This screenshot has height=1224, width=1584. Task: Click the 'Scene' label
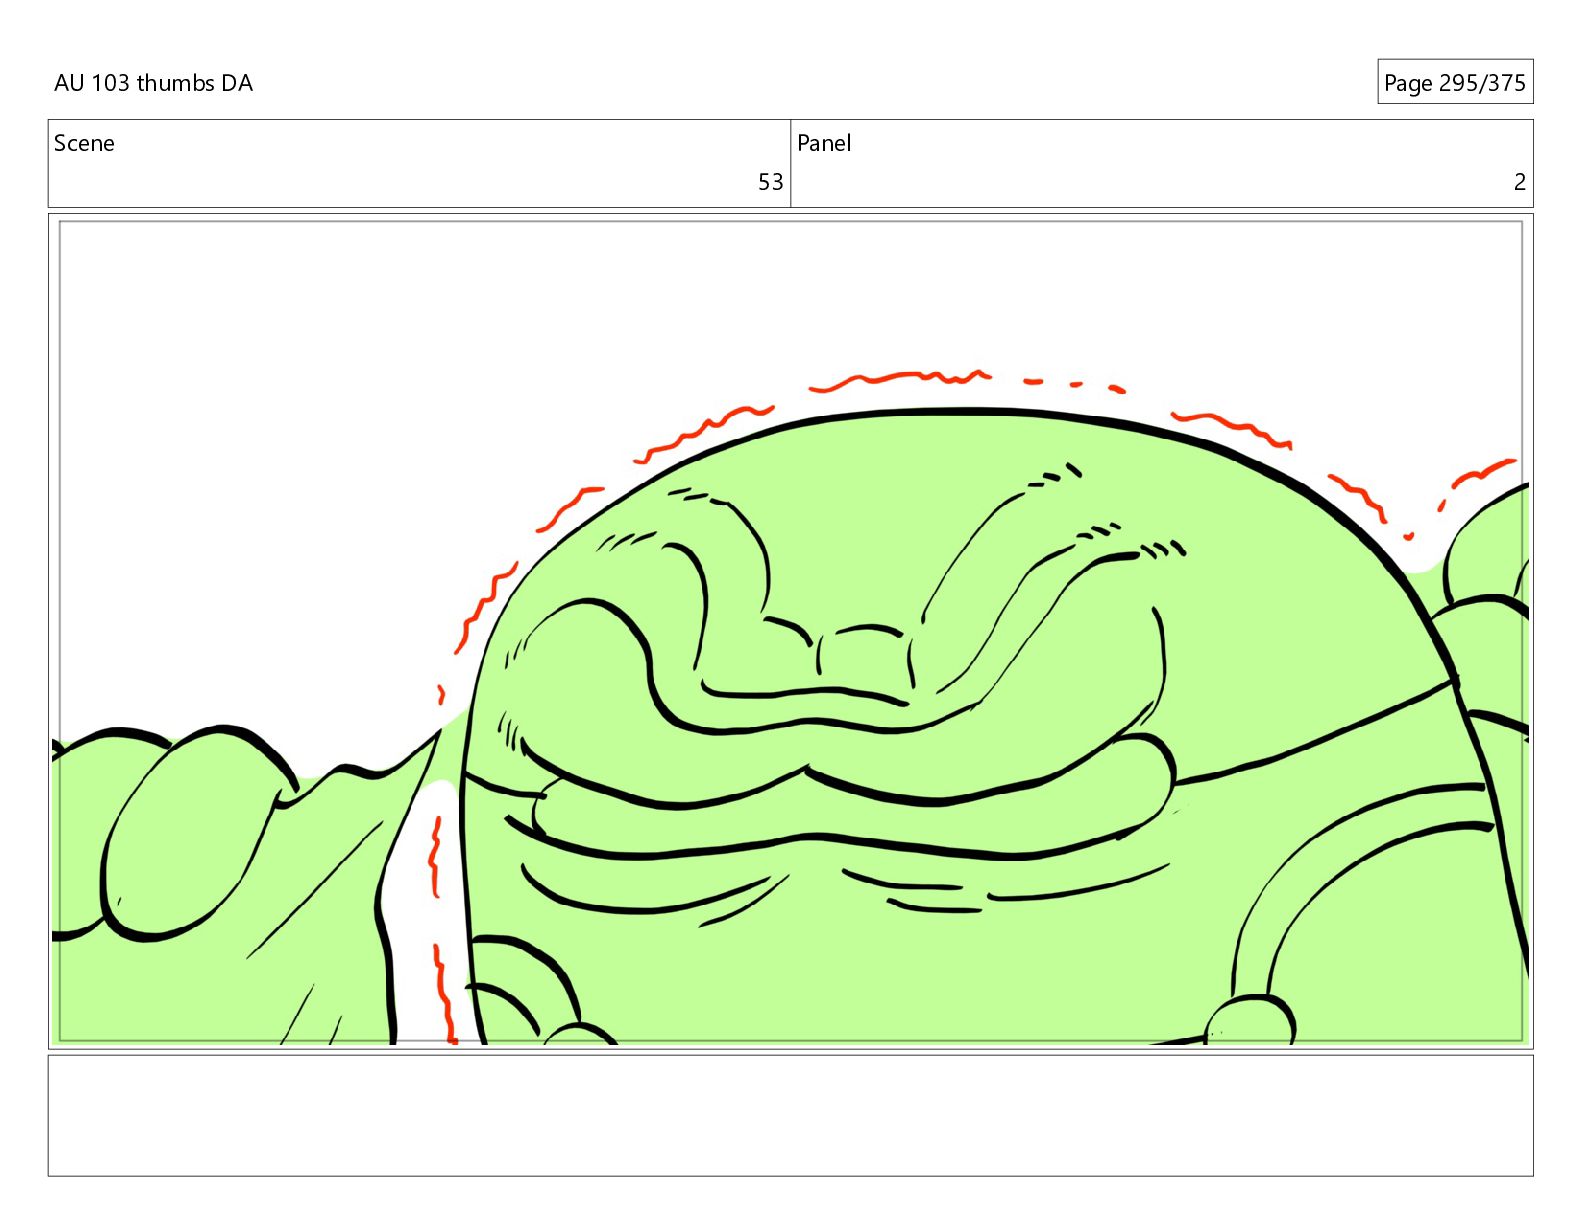(x=84, y=143)
